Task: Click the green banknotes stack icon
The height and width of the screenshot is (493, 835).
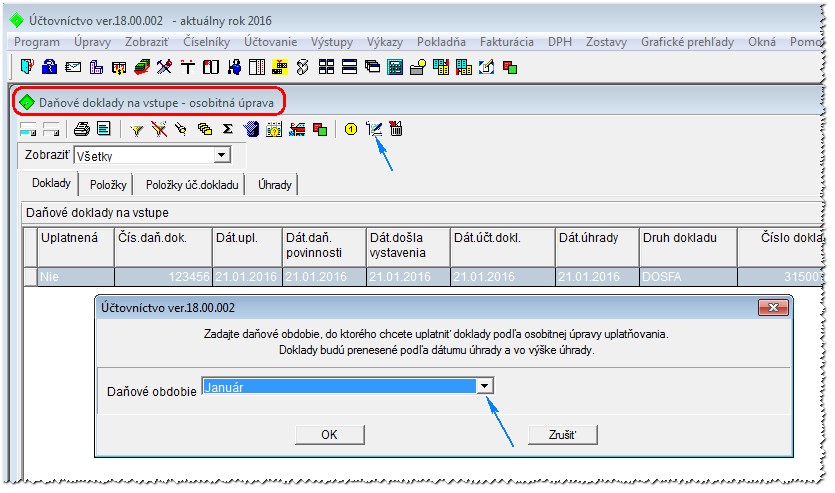Action: coord(142,67)
